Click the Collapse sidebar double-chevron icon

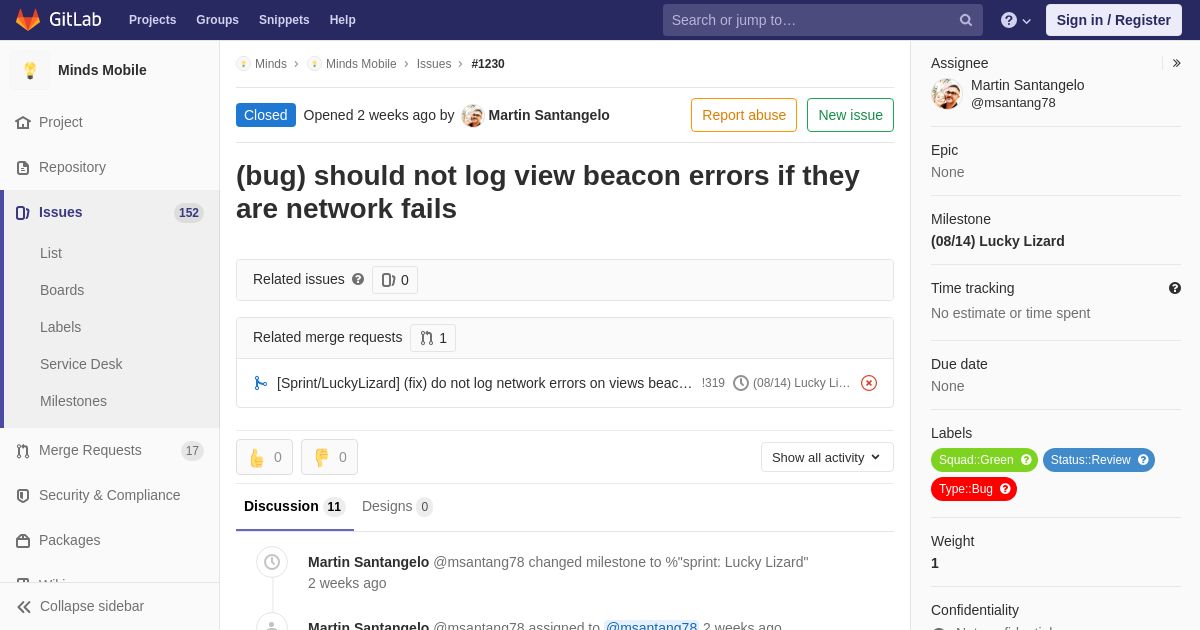[24, 607]
